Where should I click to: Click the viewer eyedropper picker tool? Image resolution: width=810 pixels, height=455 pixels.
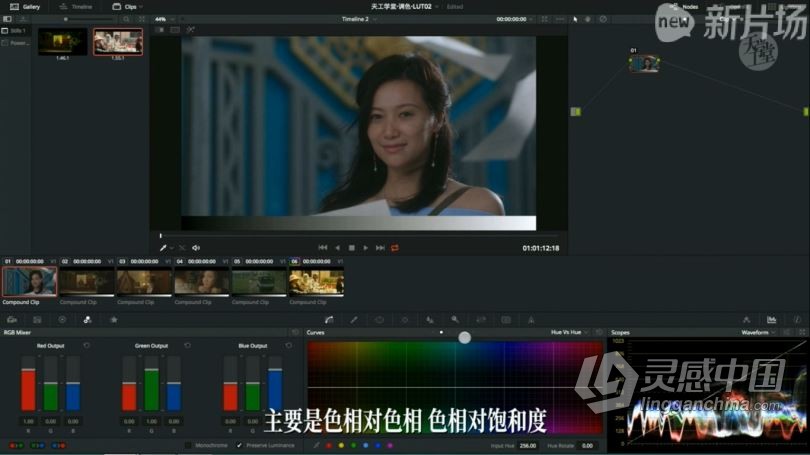pyautogui.click(x=163, y=248)
